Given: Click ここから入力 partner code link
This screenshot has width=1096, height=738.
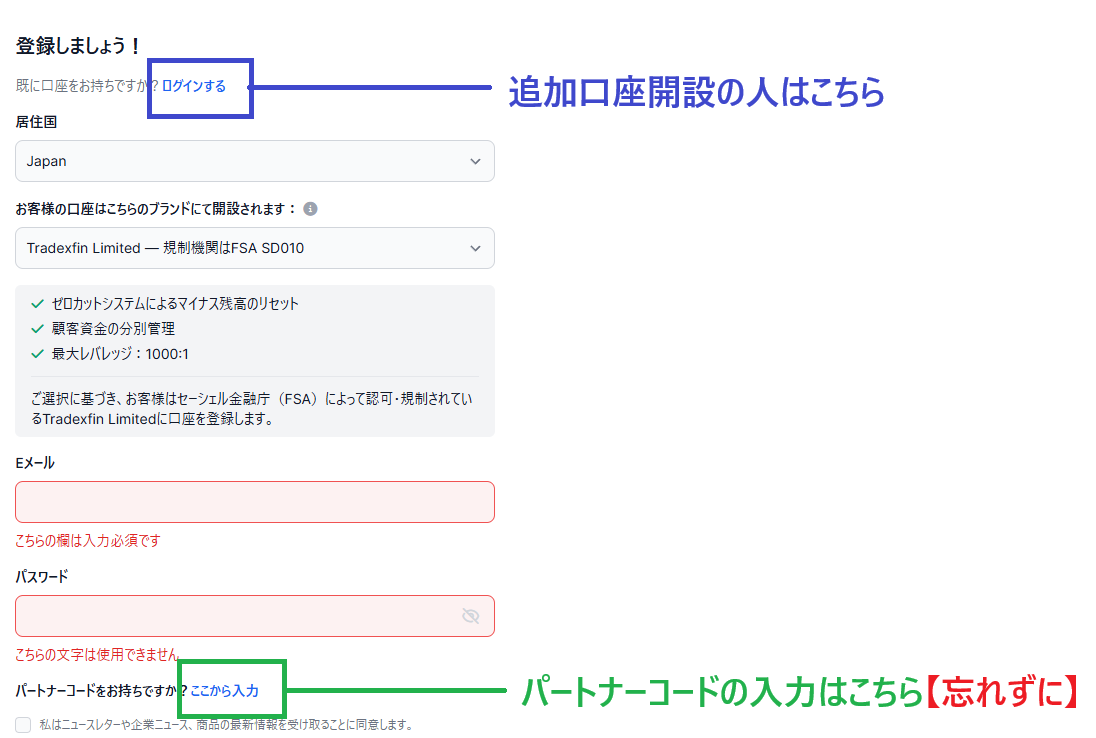Looking at the screenshot, I should [225, 690].
